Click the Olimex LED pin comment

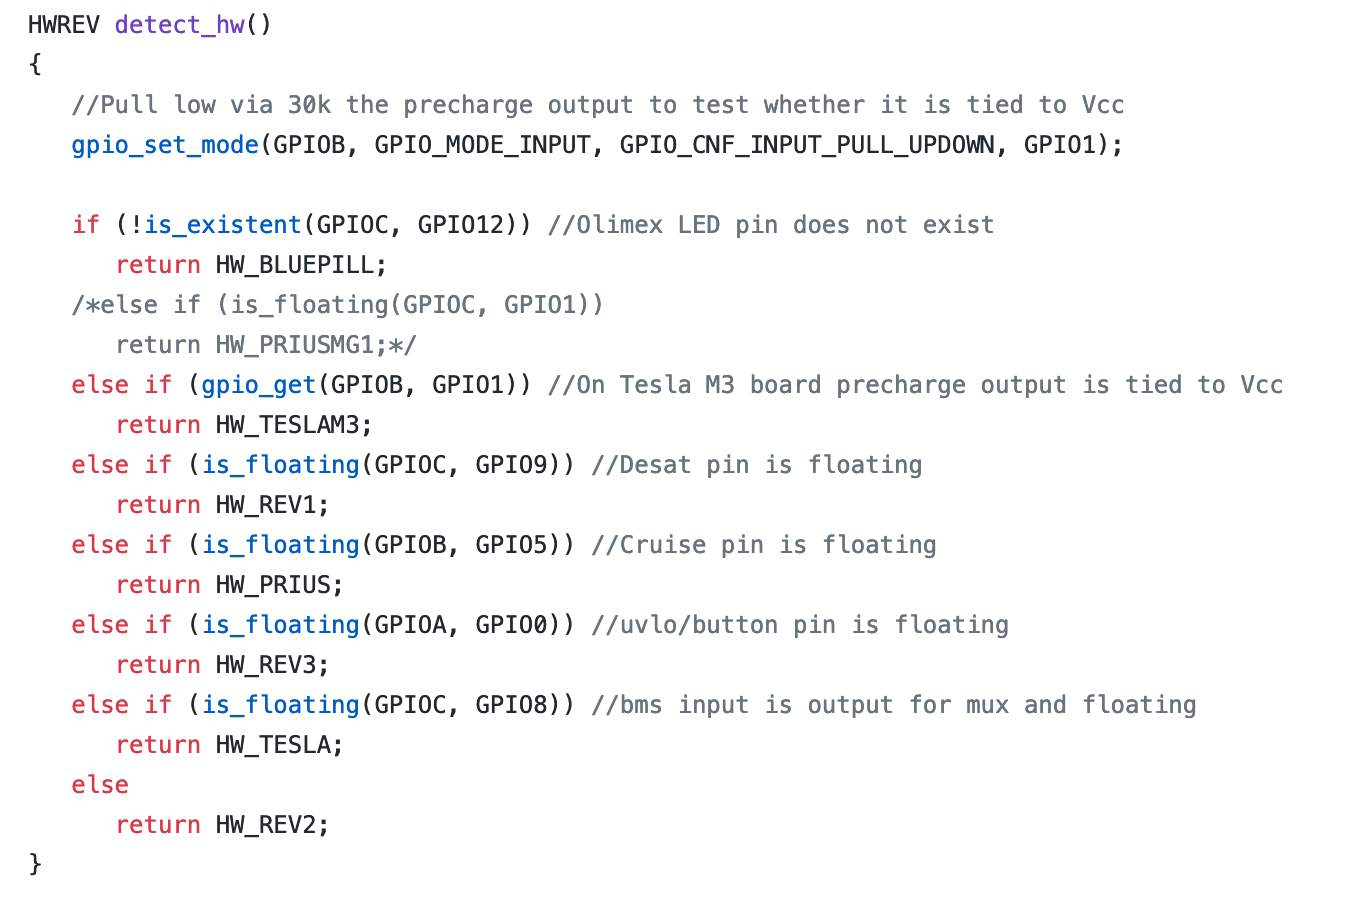click(x=770, y=225)
